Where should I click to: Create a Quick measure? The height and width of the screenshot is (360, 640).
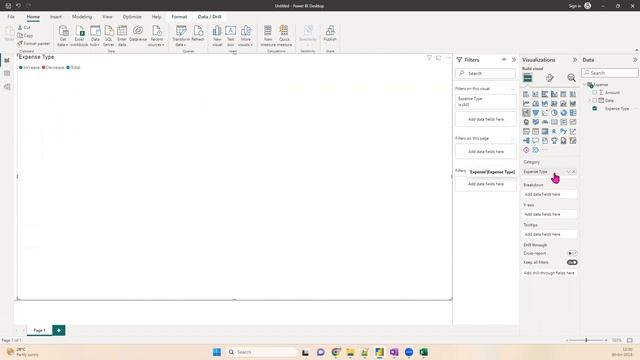284,36
